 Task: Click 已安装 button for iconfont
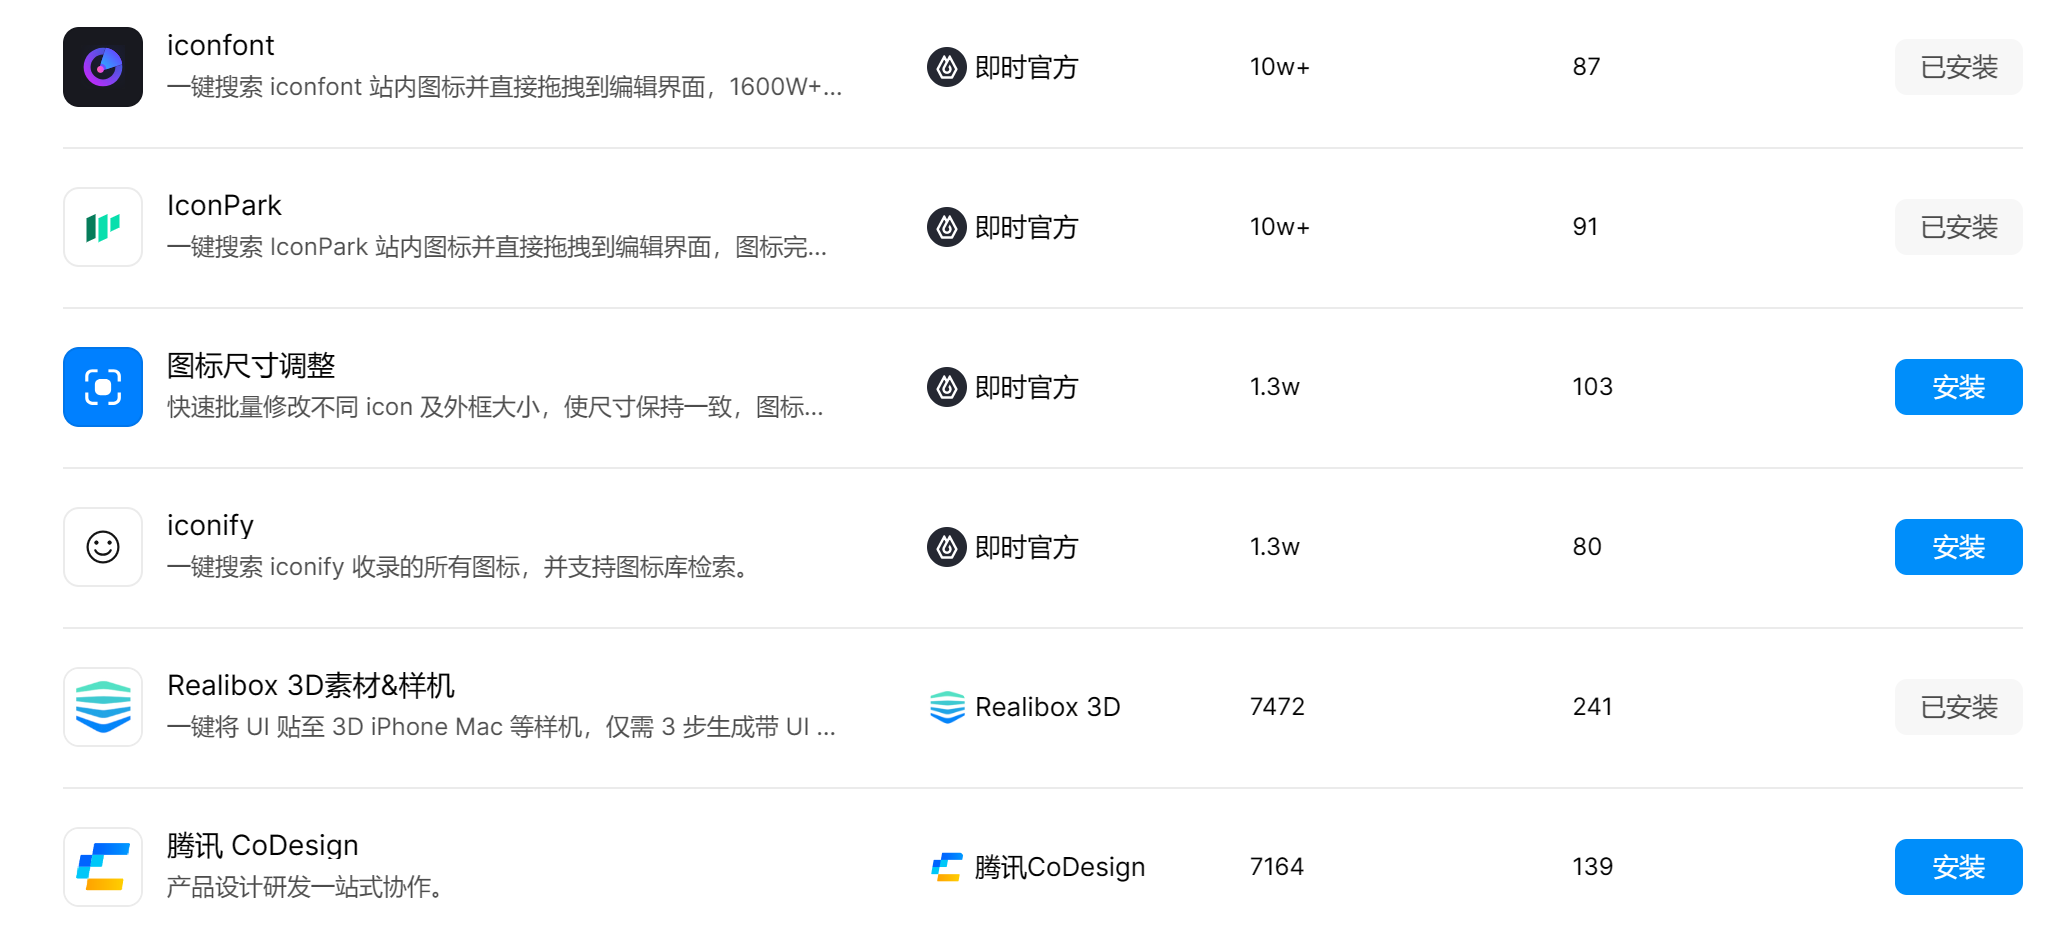pos(1958,67)
